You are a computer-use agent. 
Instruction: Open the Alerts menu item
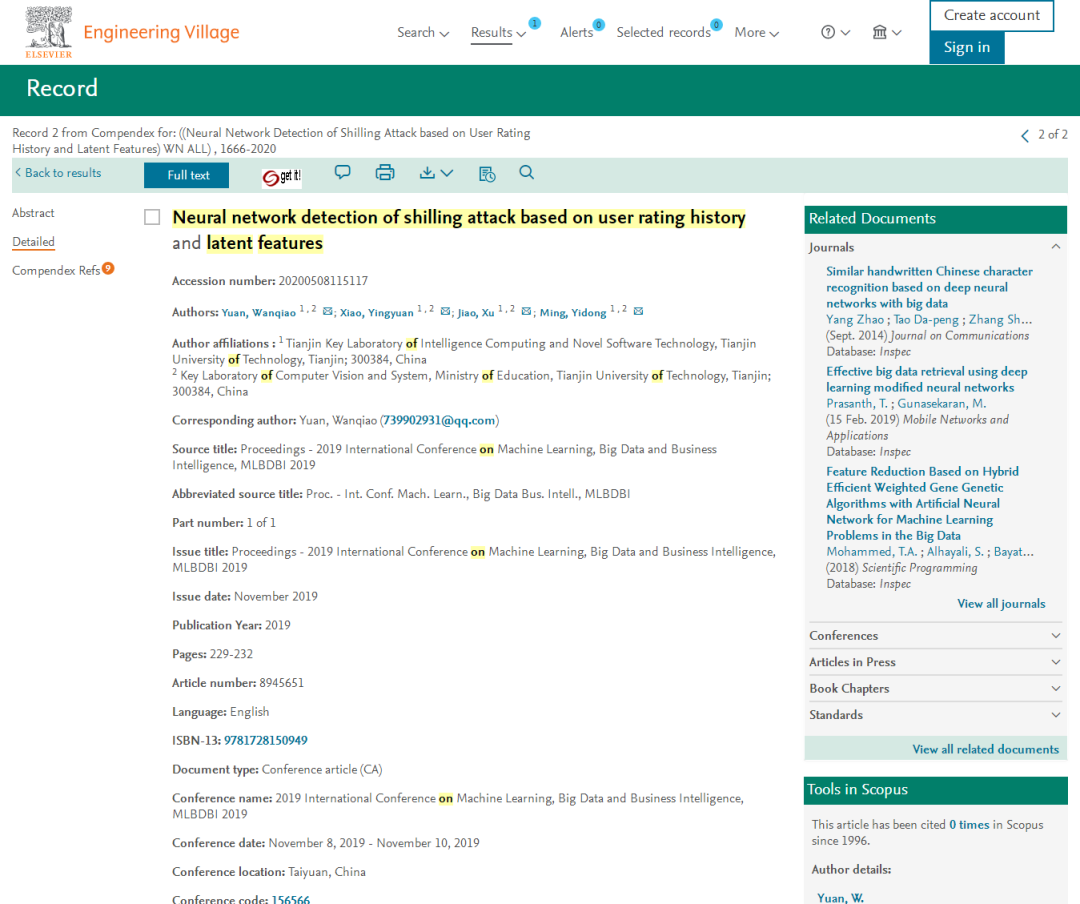pos(577,32)
